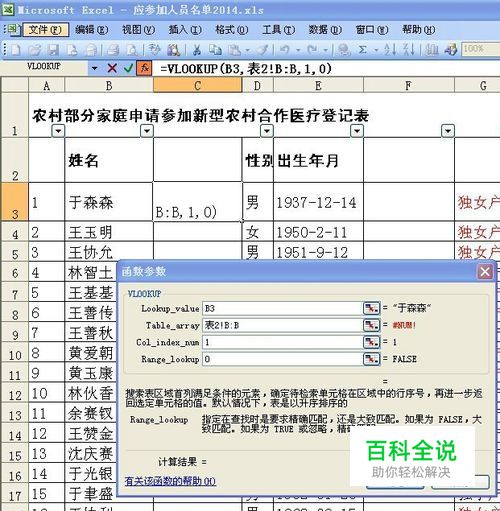Click the Redo toolbar icon
500x511 pixels.
click(x=312, y=50)
